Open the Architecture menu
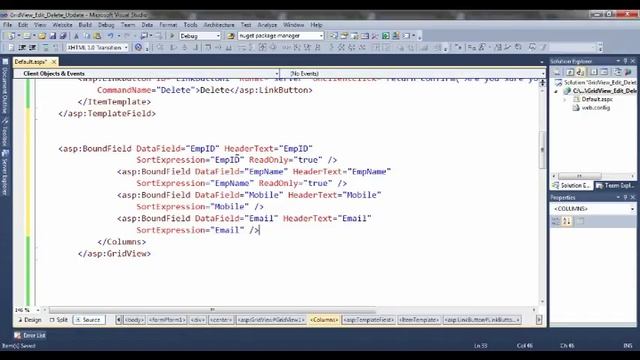The height and width of the screenshot is (360, 640). [x=219, y=25]
